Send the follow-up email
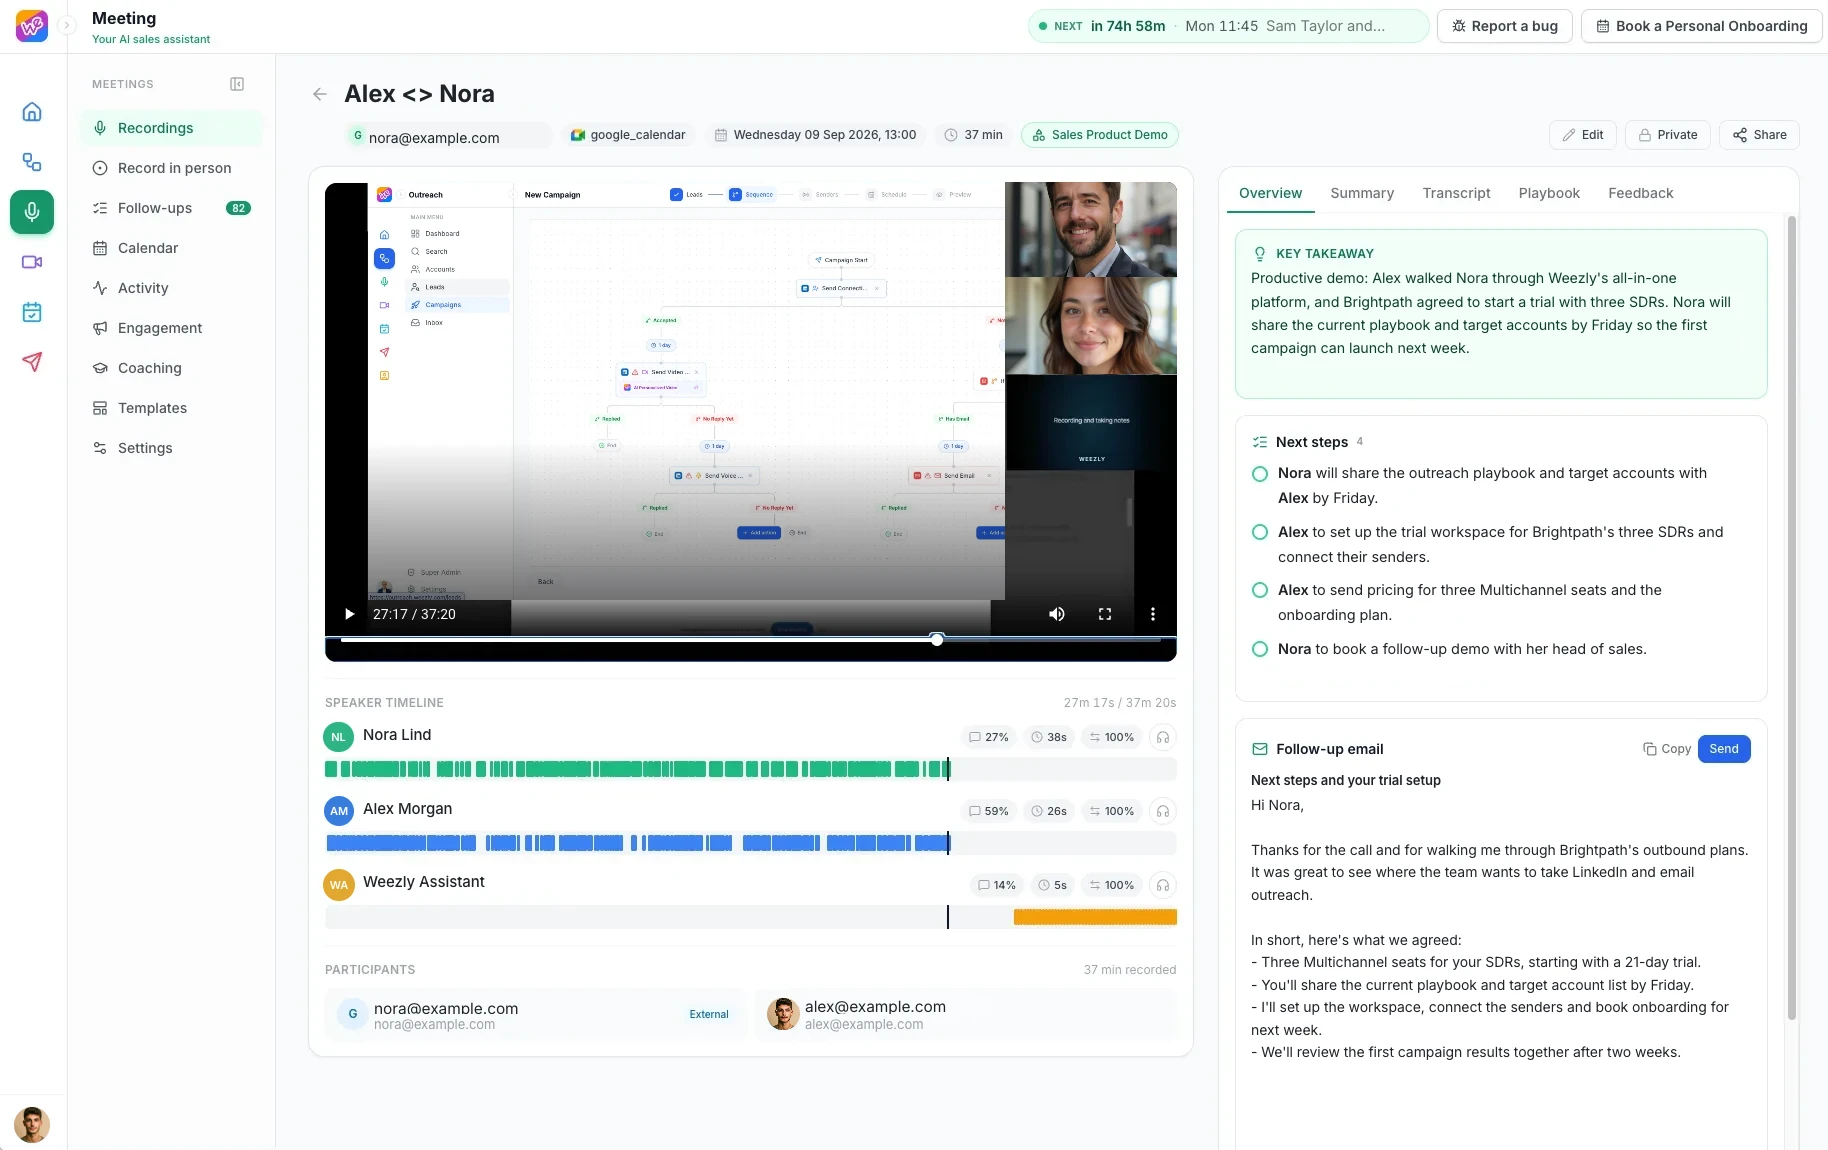Viewport: 1828px width, 1150px height. [x=1724, y=749]
